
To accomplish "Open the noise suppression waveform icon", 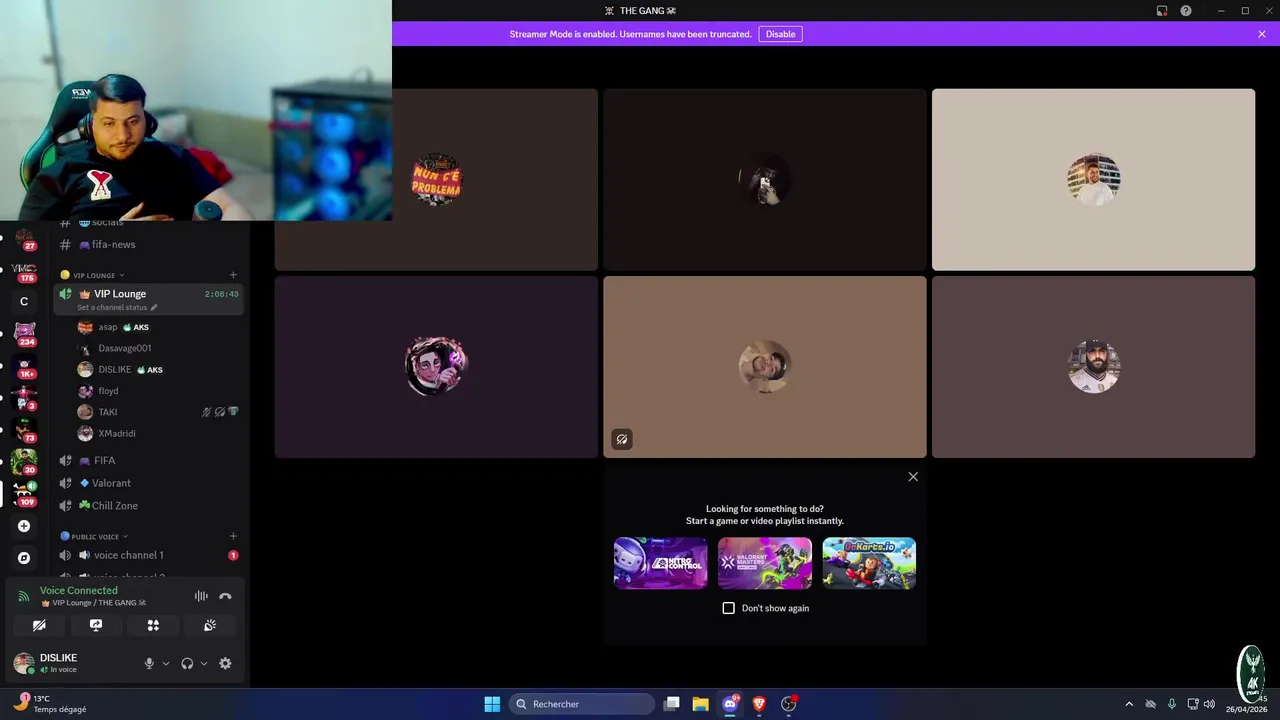I will pos(201,596).
